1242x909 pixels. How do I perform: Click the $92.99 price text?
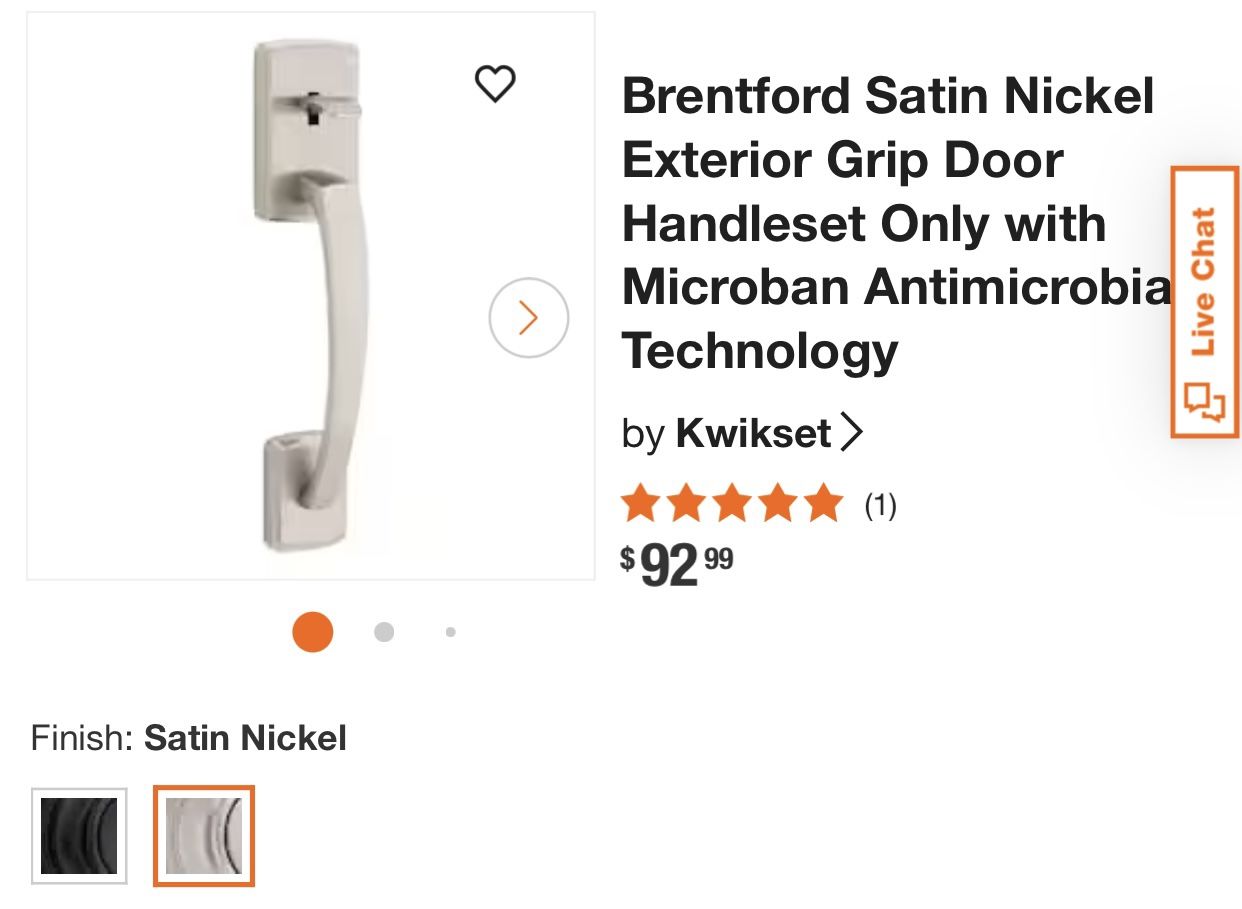(677, 562)
